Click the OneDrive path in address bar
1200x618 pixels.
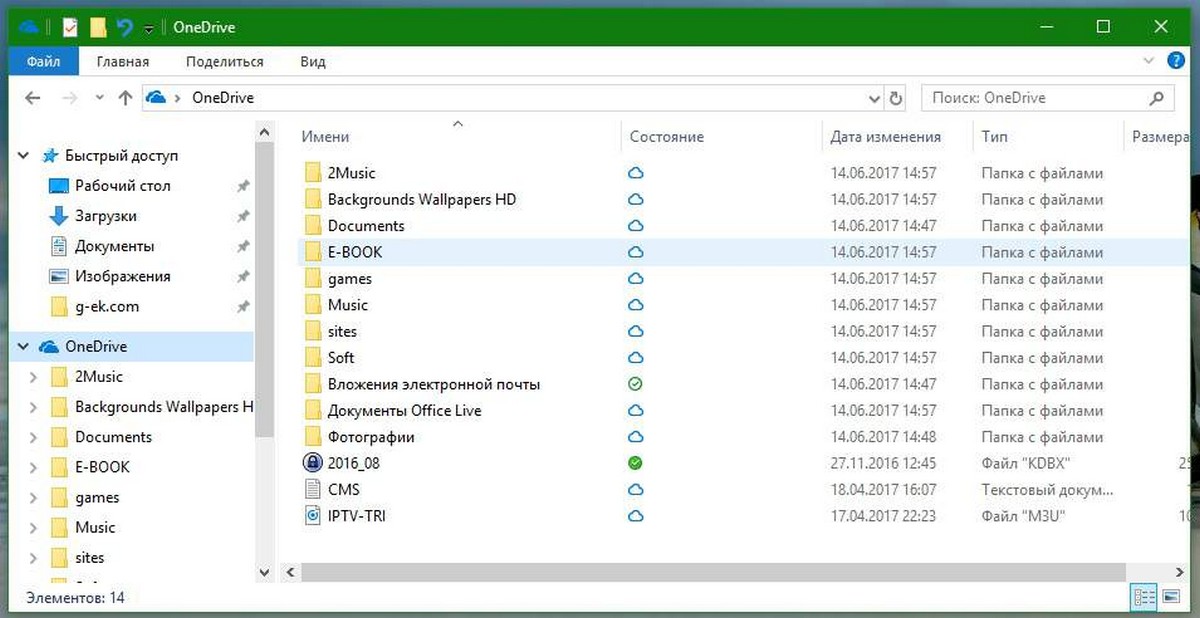[x=223, y=98]
